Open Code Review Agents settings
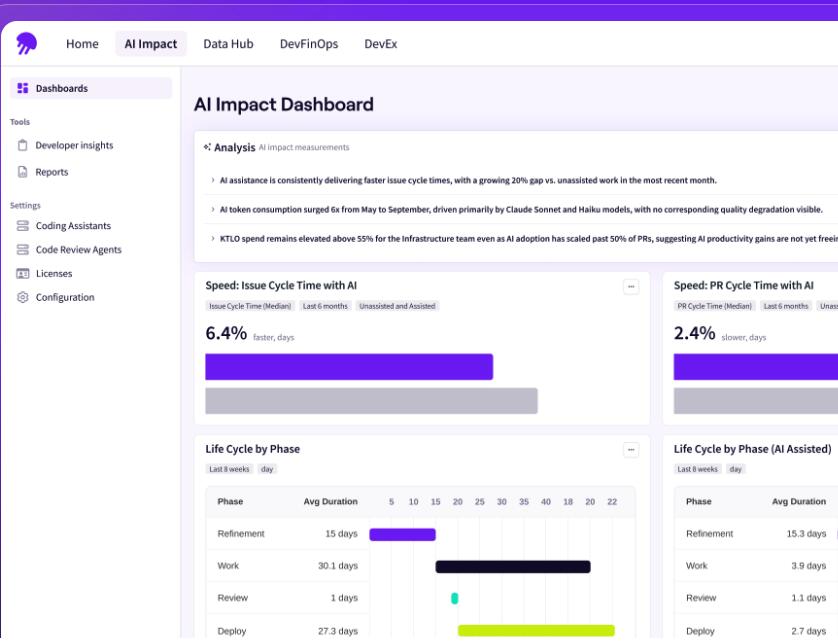The width and height of the screenshot is (838, 642). (79, 250)
